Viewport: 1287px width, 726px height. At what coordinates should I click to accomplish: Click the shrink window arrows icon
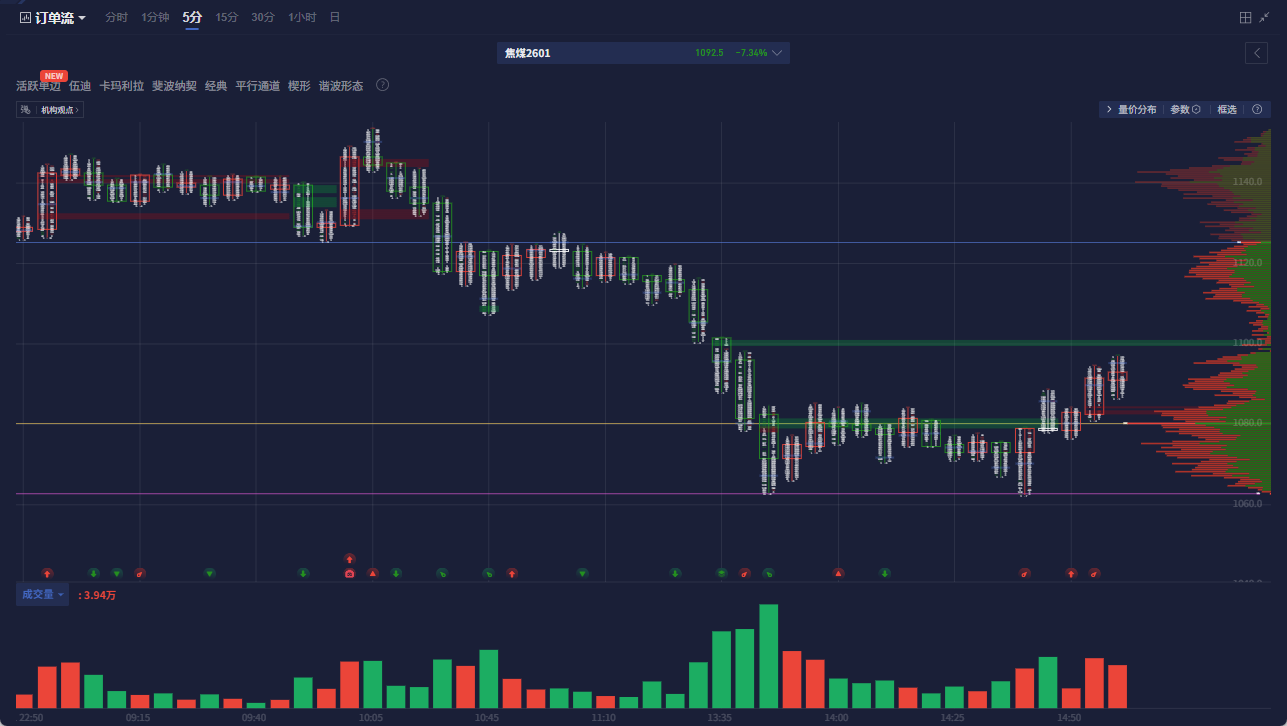pyautogui.click(x=1264, y=18)
